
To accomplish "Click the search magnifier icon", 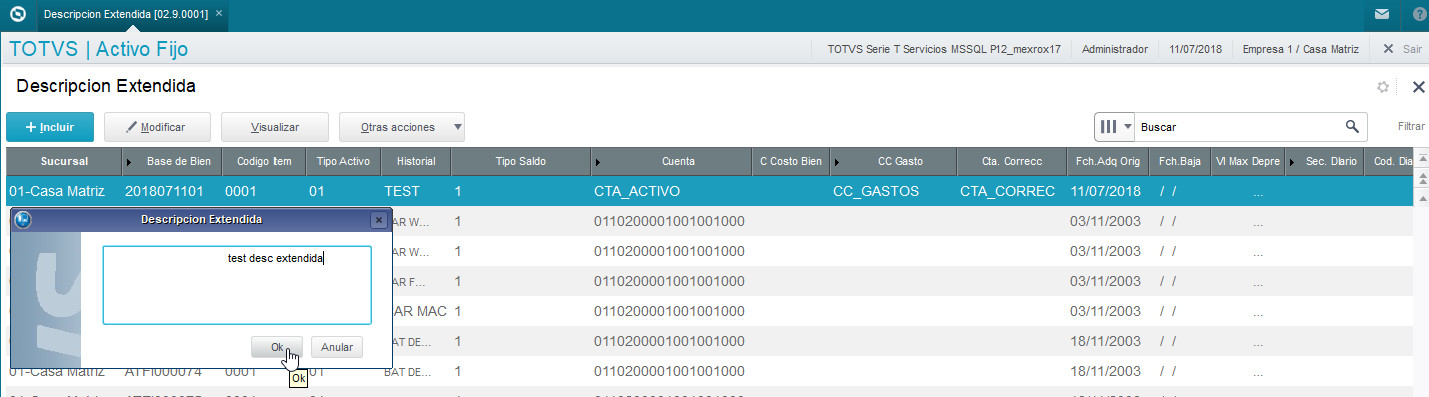I will point(1352,127).
